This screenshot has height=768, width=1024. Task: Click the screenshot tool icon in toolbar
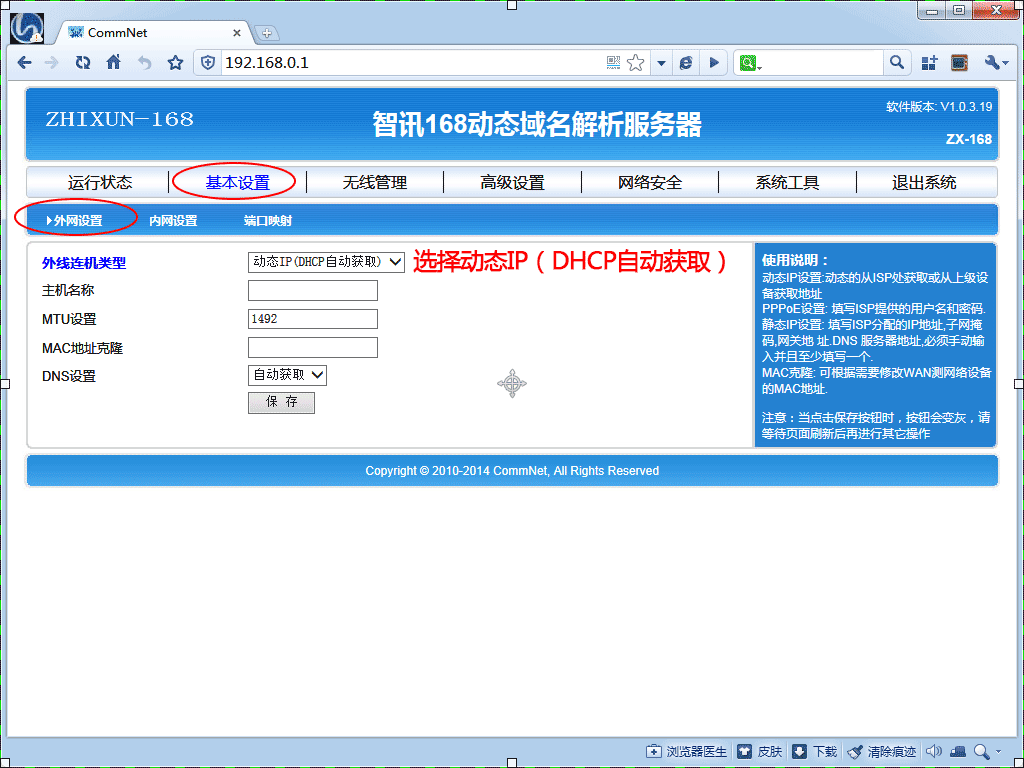click(959, 63)
